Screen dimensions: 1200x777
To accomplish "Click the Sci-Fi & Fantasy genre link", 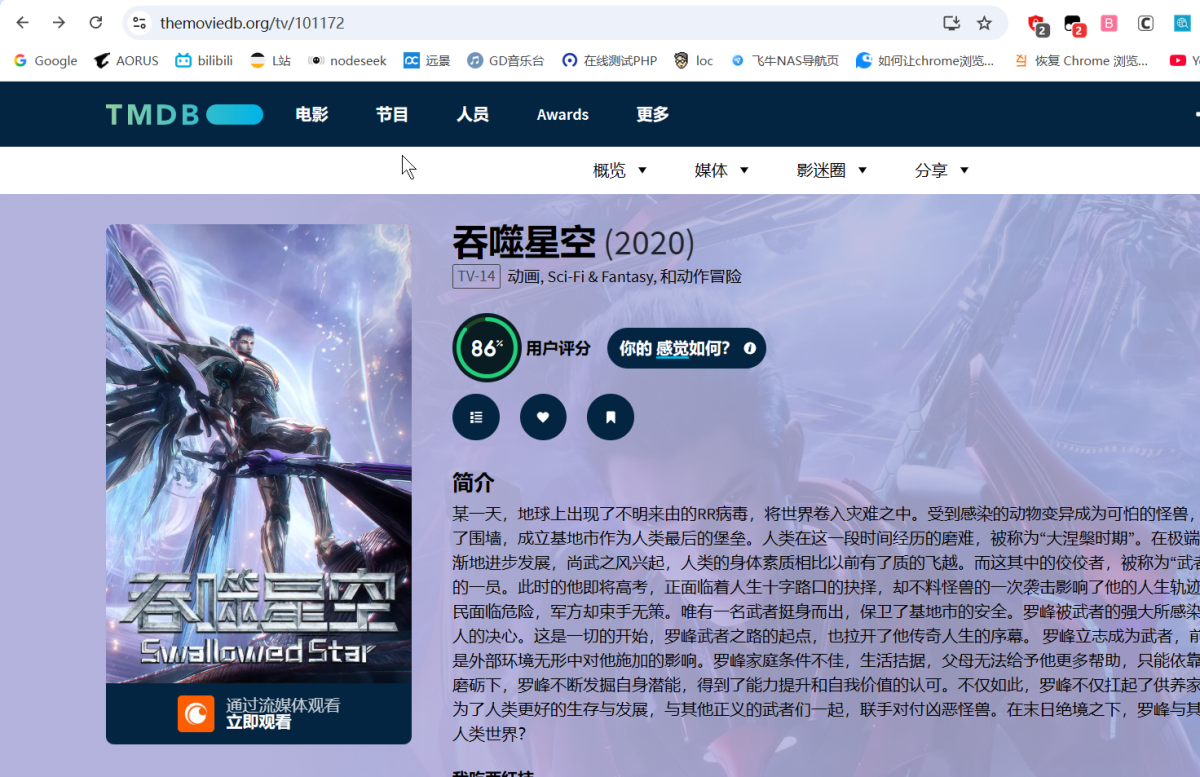I will click(x=600, y=276).
